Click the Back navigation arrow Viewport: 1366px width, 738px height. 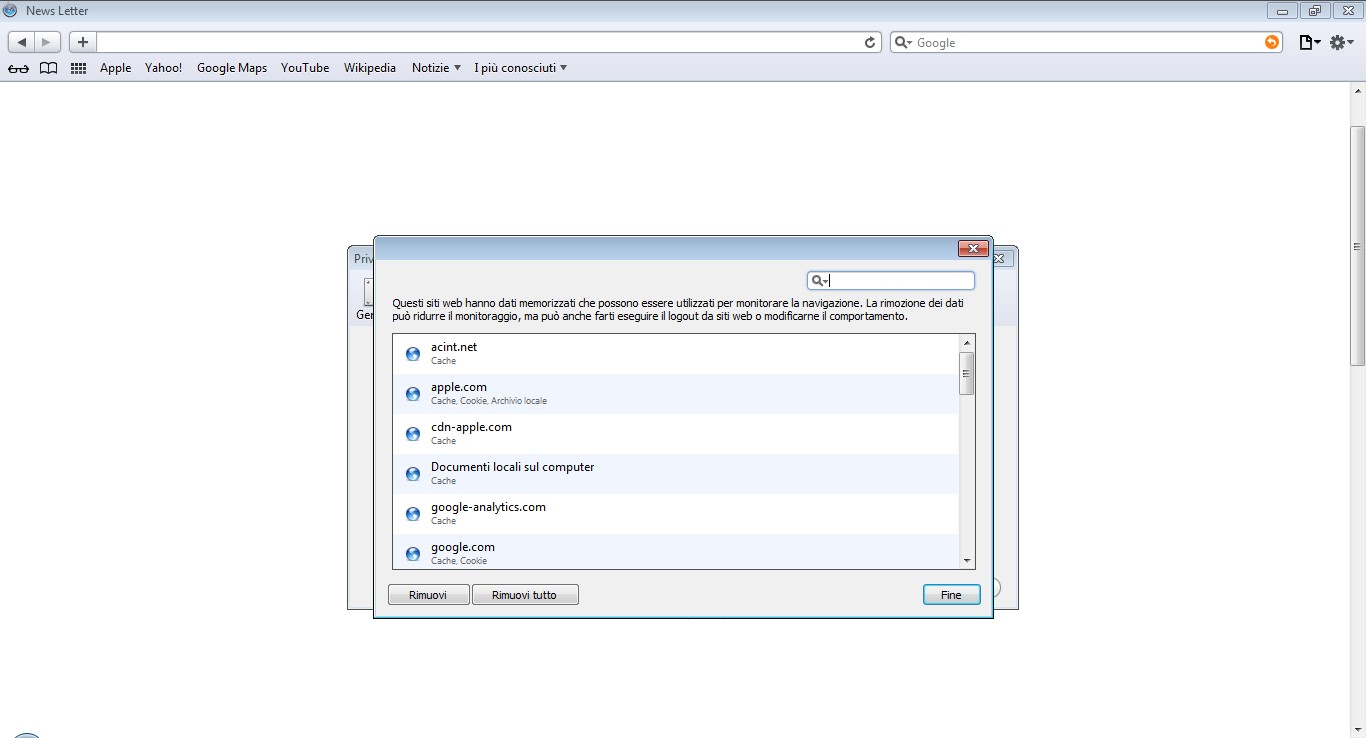[22, 42]
